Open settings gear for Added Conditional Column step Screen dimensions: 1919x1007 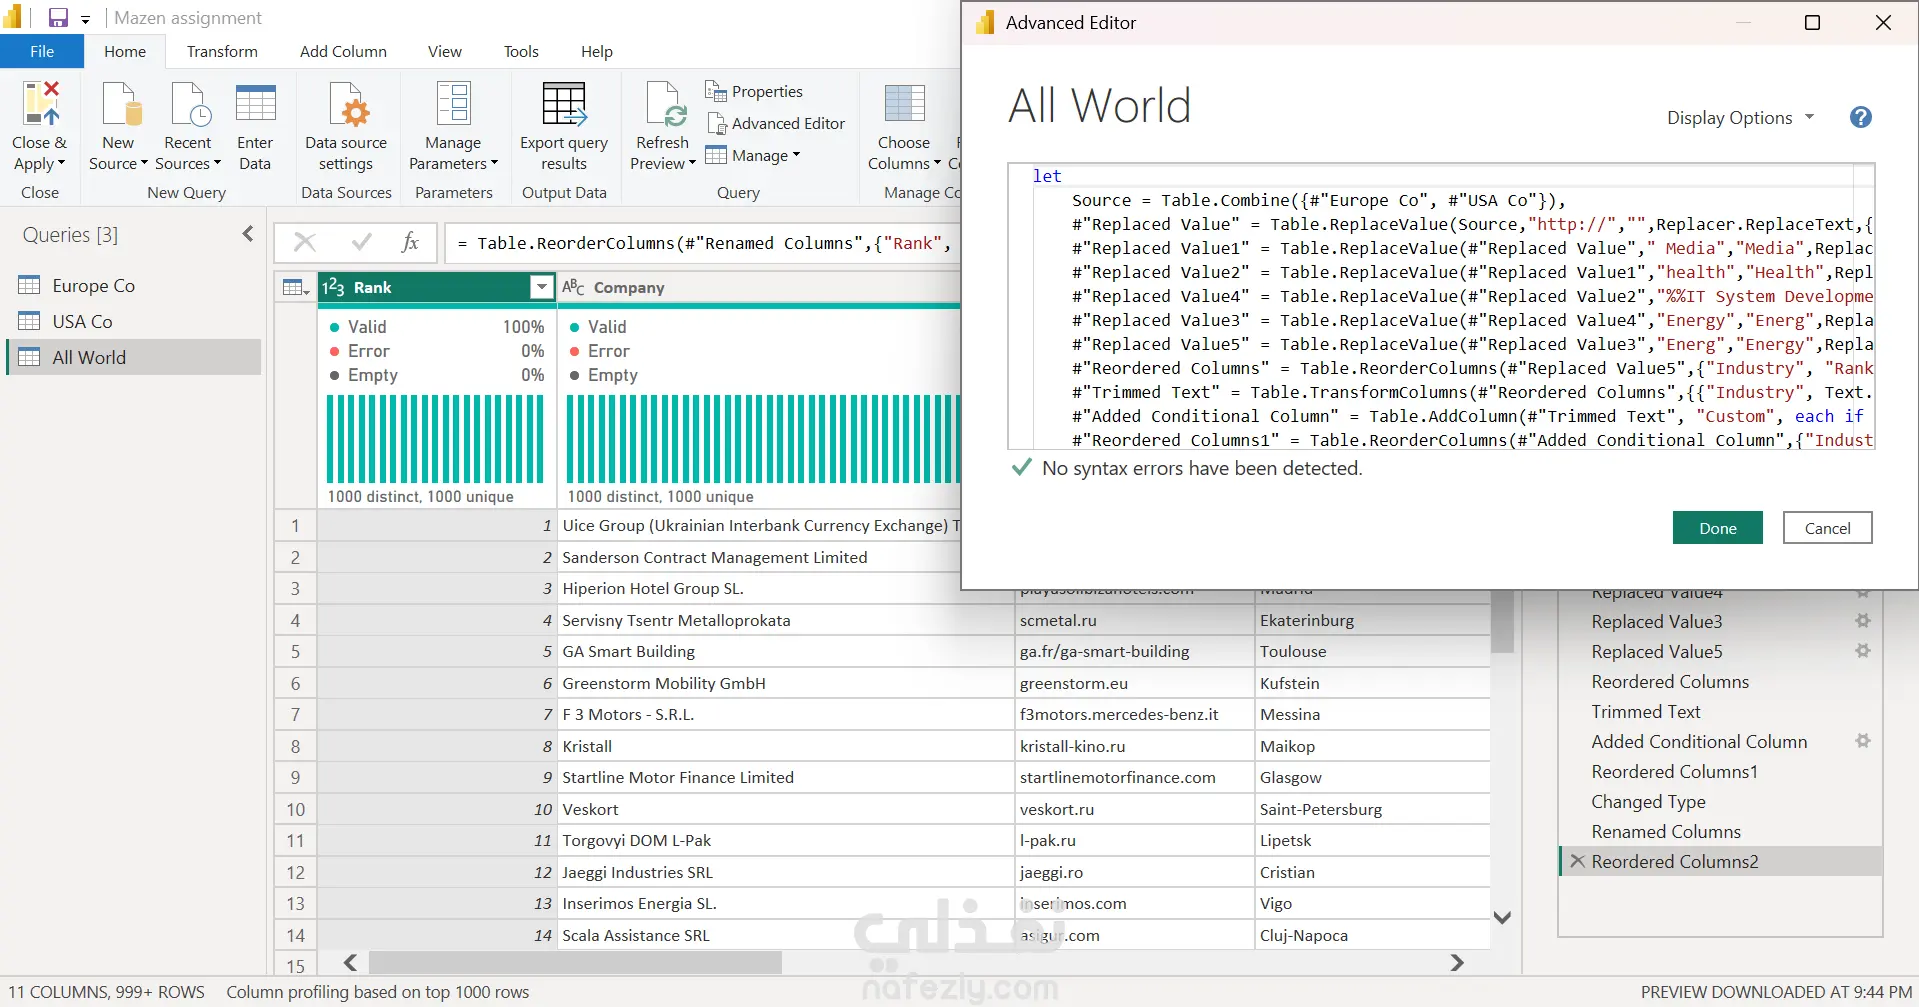1862,741
